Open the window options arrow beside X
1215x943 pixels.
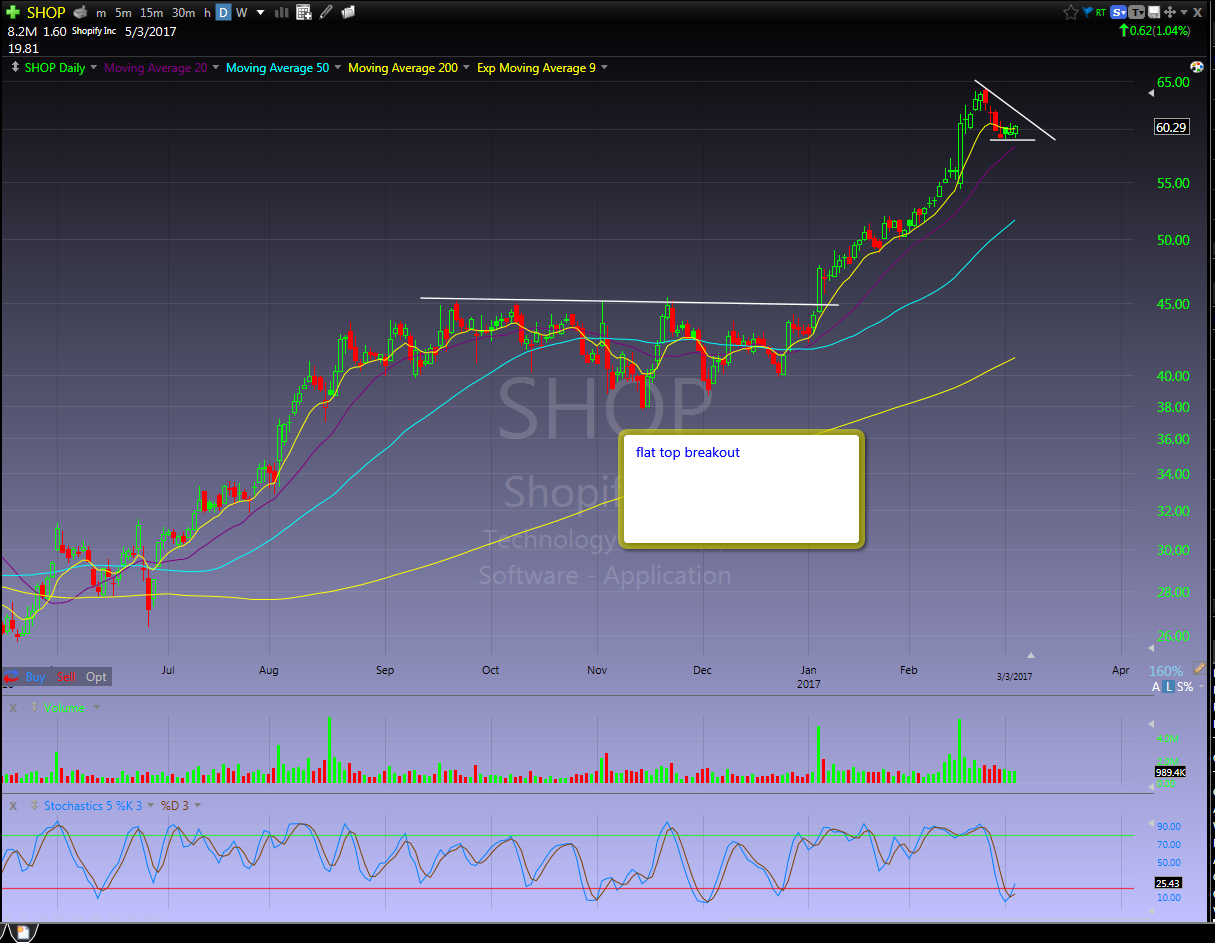click(x=1182, y=12)
